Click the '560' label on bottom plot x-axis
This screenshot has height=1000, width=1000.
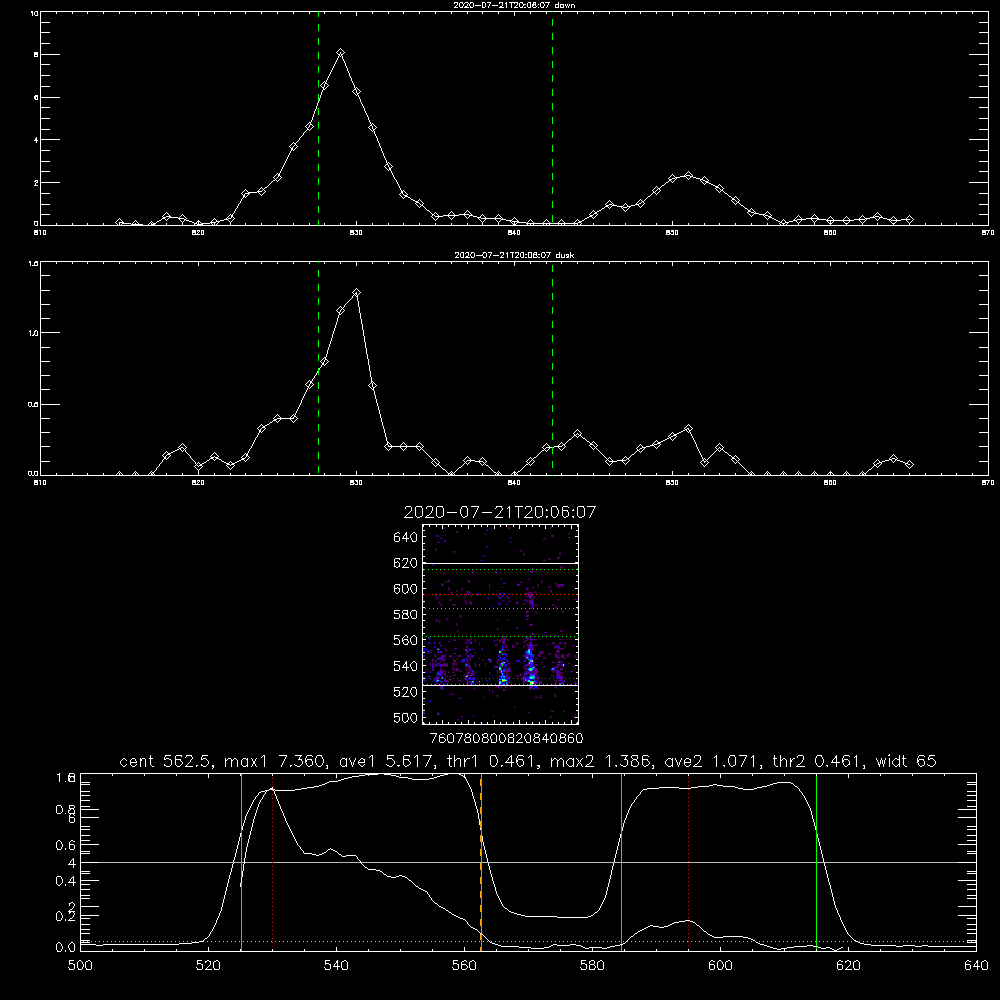click(x=464, y=966)
